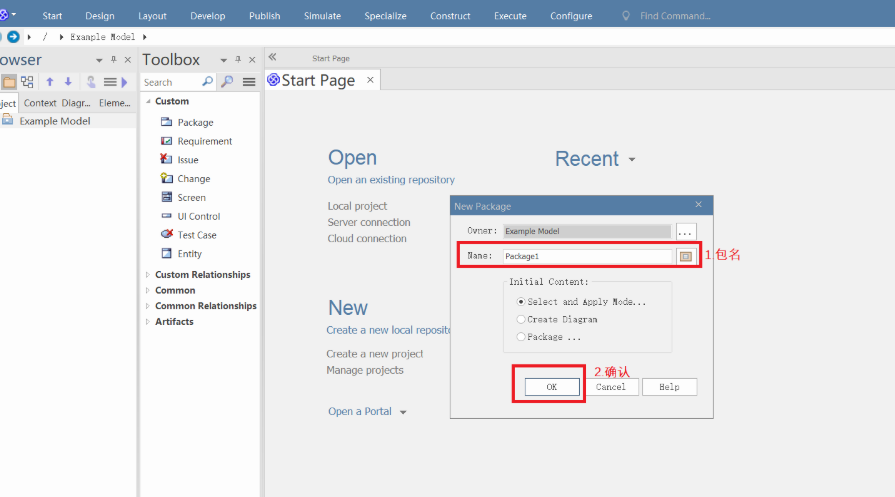Select the Requirement toolbox icon

[x=166, y=140]
